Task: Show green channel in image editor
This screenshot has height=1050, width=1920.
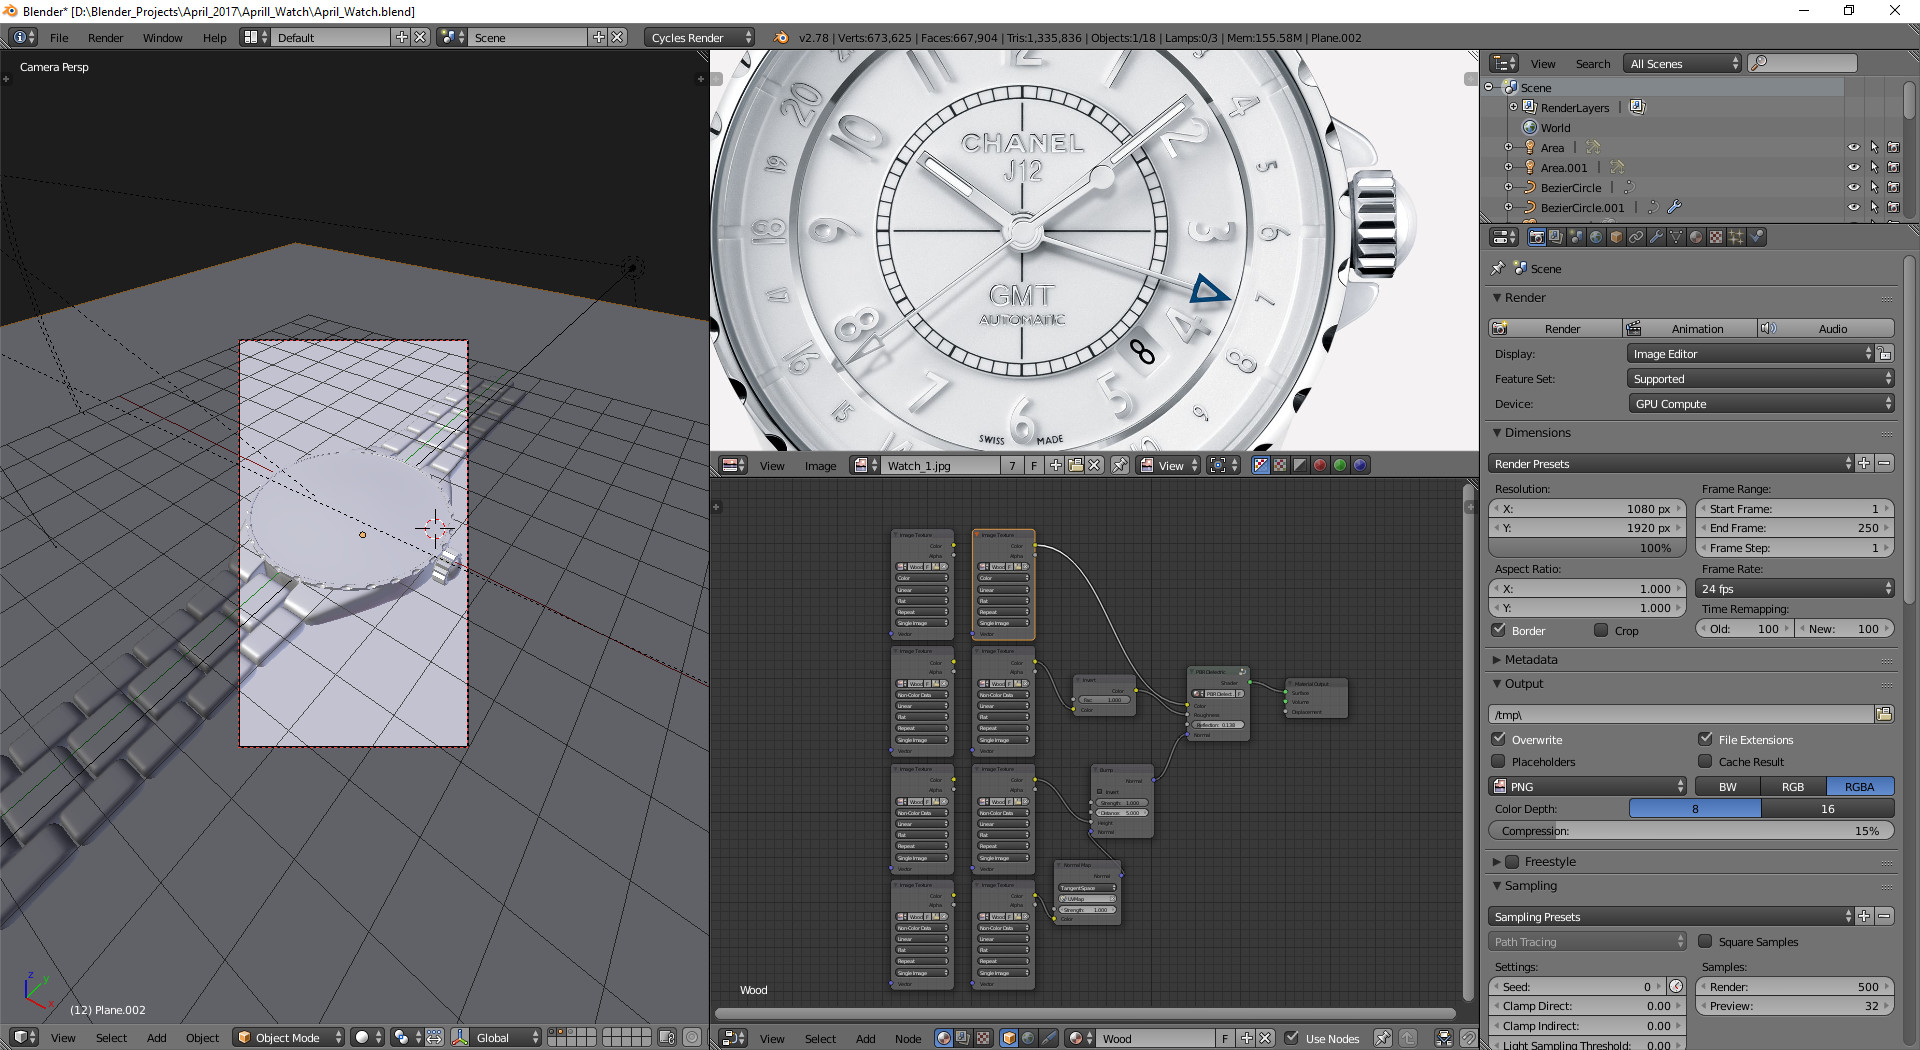Action: 1340,465
